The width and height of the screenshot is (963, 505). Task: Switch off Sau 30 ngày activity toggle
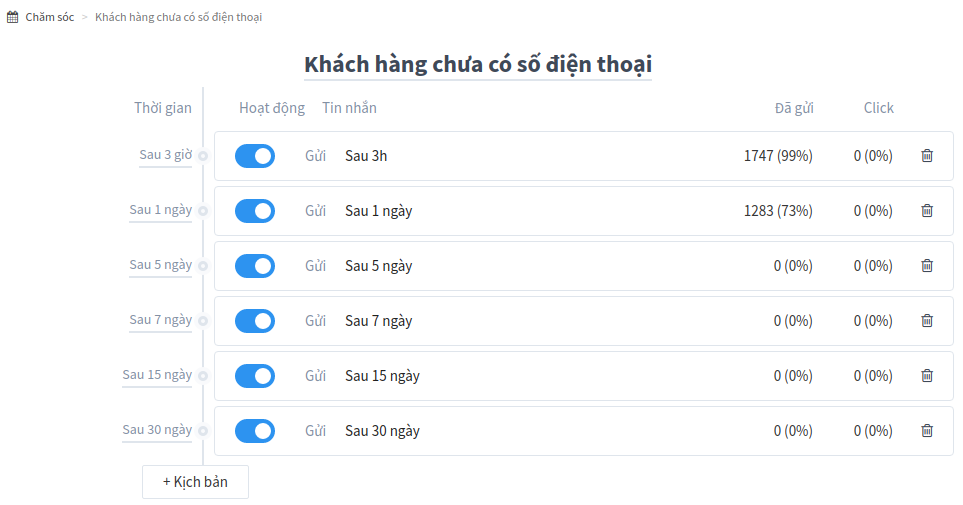(255, 431)
